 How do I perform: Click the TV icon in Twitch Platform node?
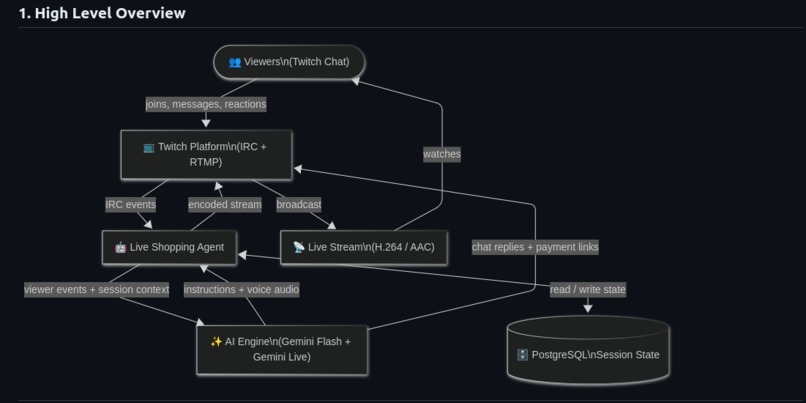[x=149, y=148]
